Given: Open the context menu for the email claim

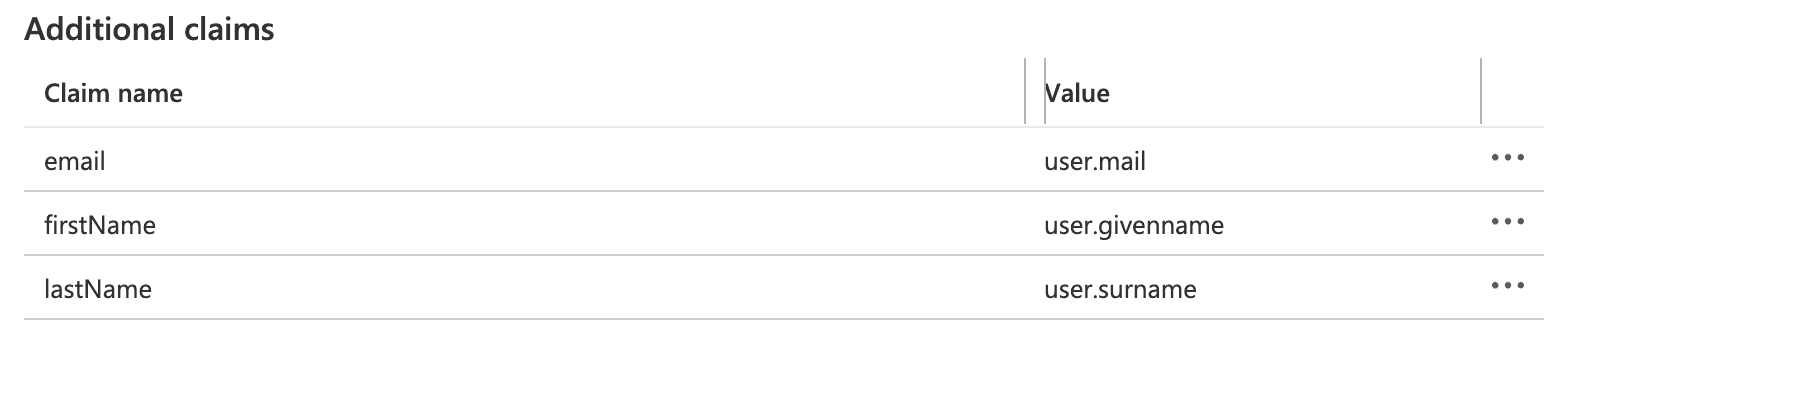Looking at the screenshot, I should pyautogui.click(x=1507, y=158).
